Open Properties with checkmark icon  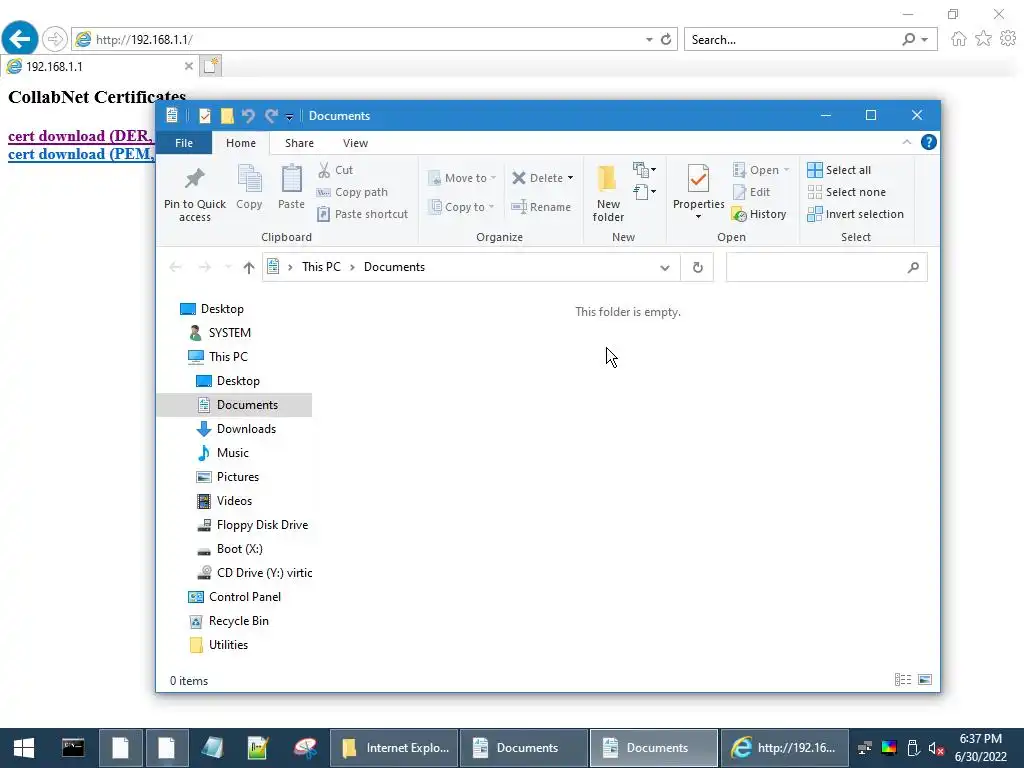698,191
